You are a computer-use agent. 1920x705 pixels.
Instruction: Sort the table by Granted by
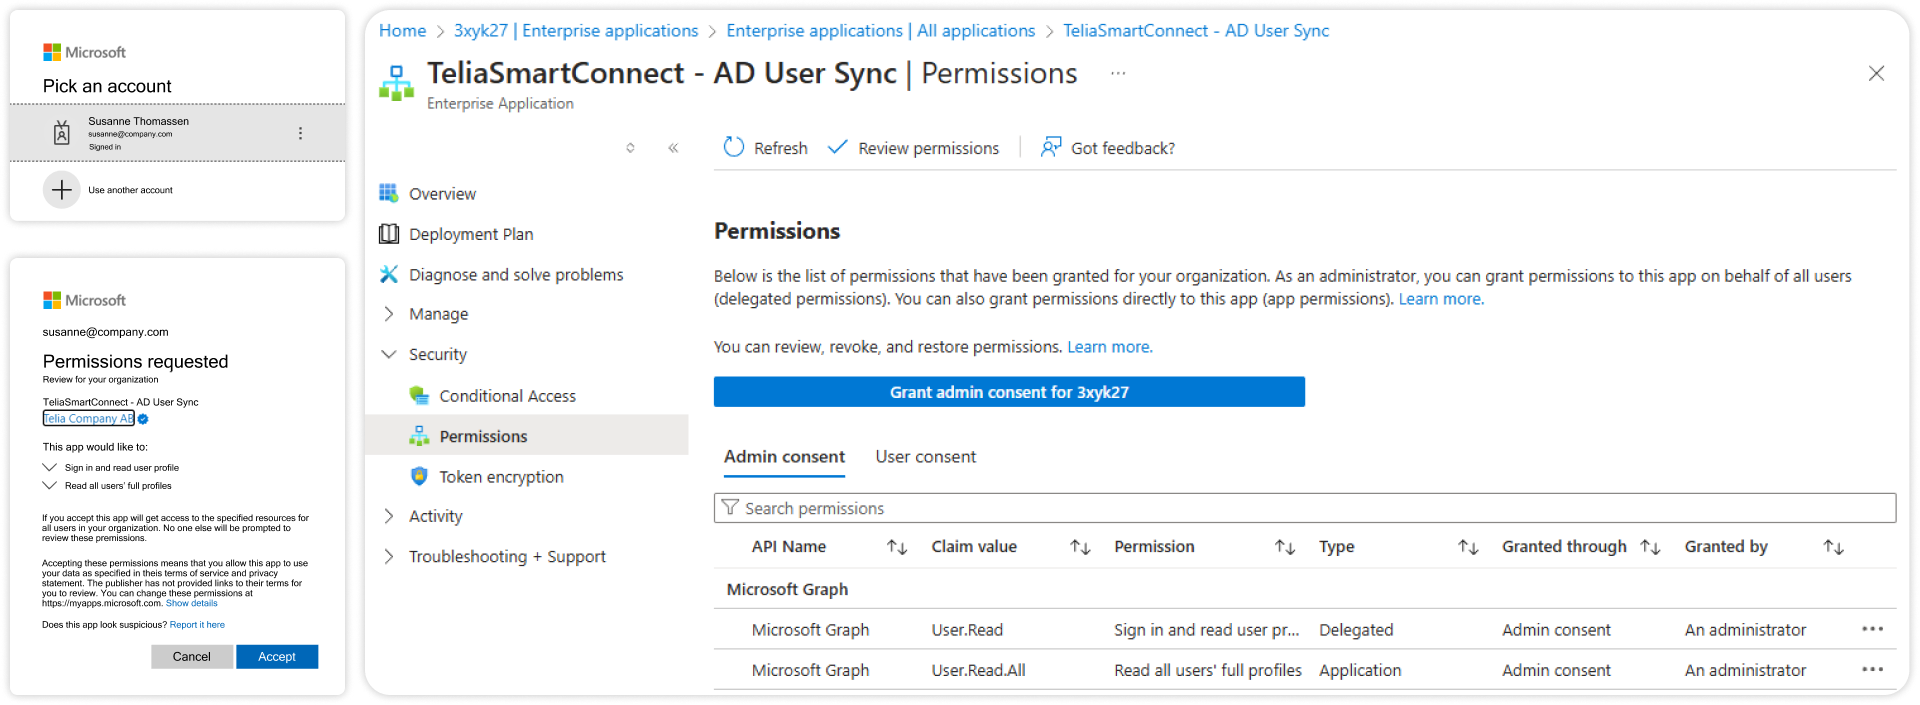1833,547
